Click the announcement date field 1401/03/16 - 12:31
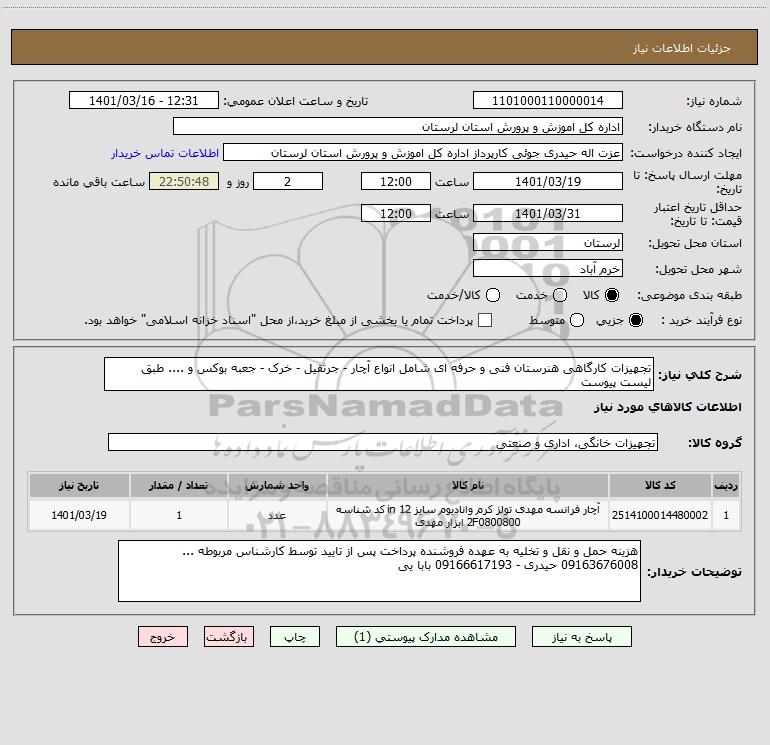The width and height of the screenshot is (770, 745). (x=144, y=101)
